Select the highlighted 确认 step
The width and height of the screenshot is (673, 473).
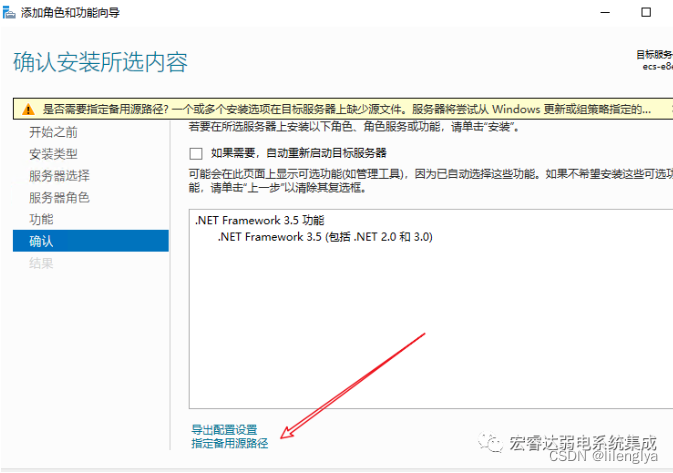tap(91, 241)
